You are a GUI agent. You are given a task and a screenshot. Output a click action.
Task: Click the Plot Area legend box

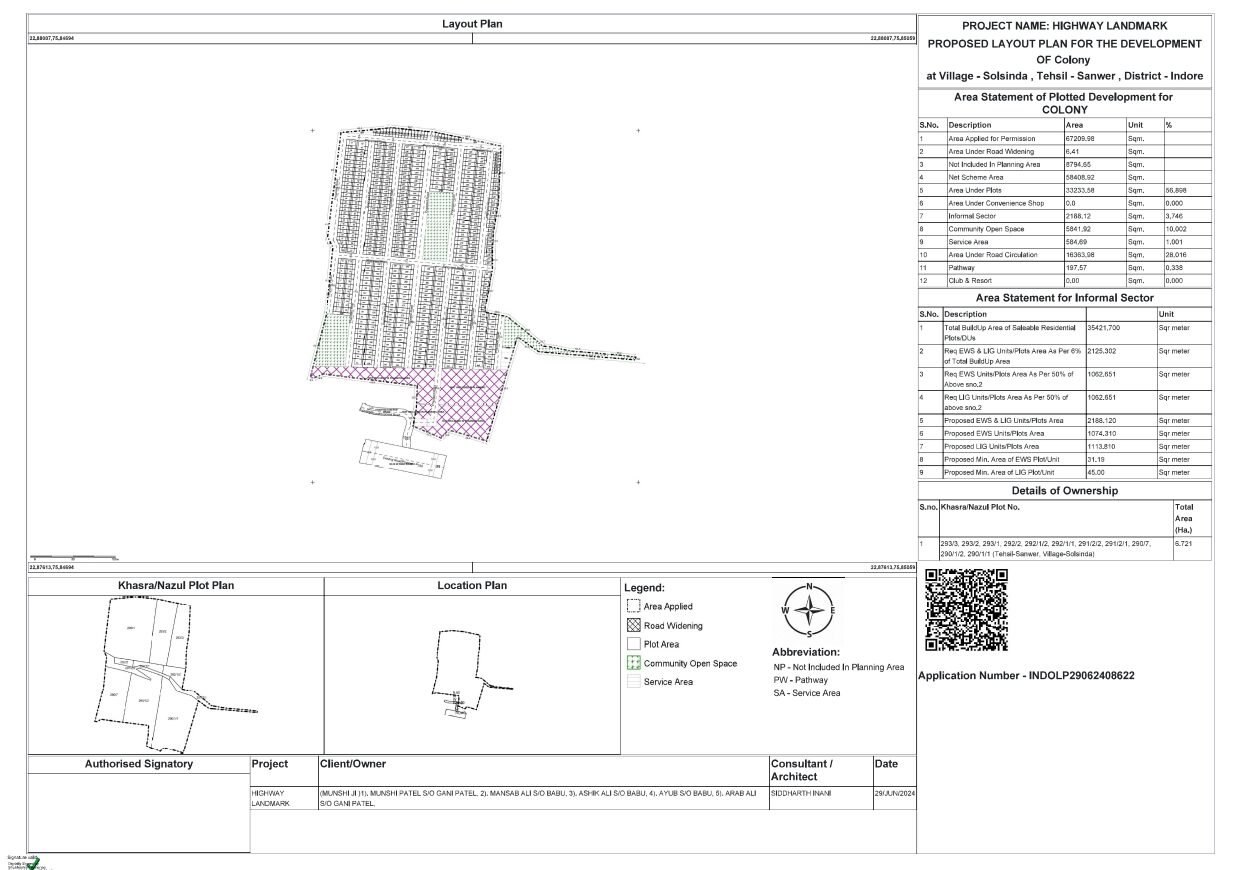(632, 644)
